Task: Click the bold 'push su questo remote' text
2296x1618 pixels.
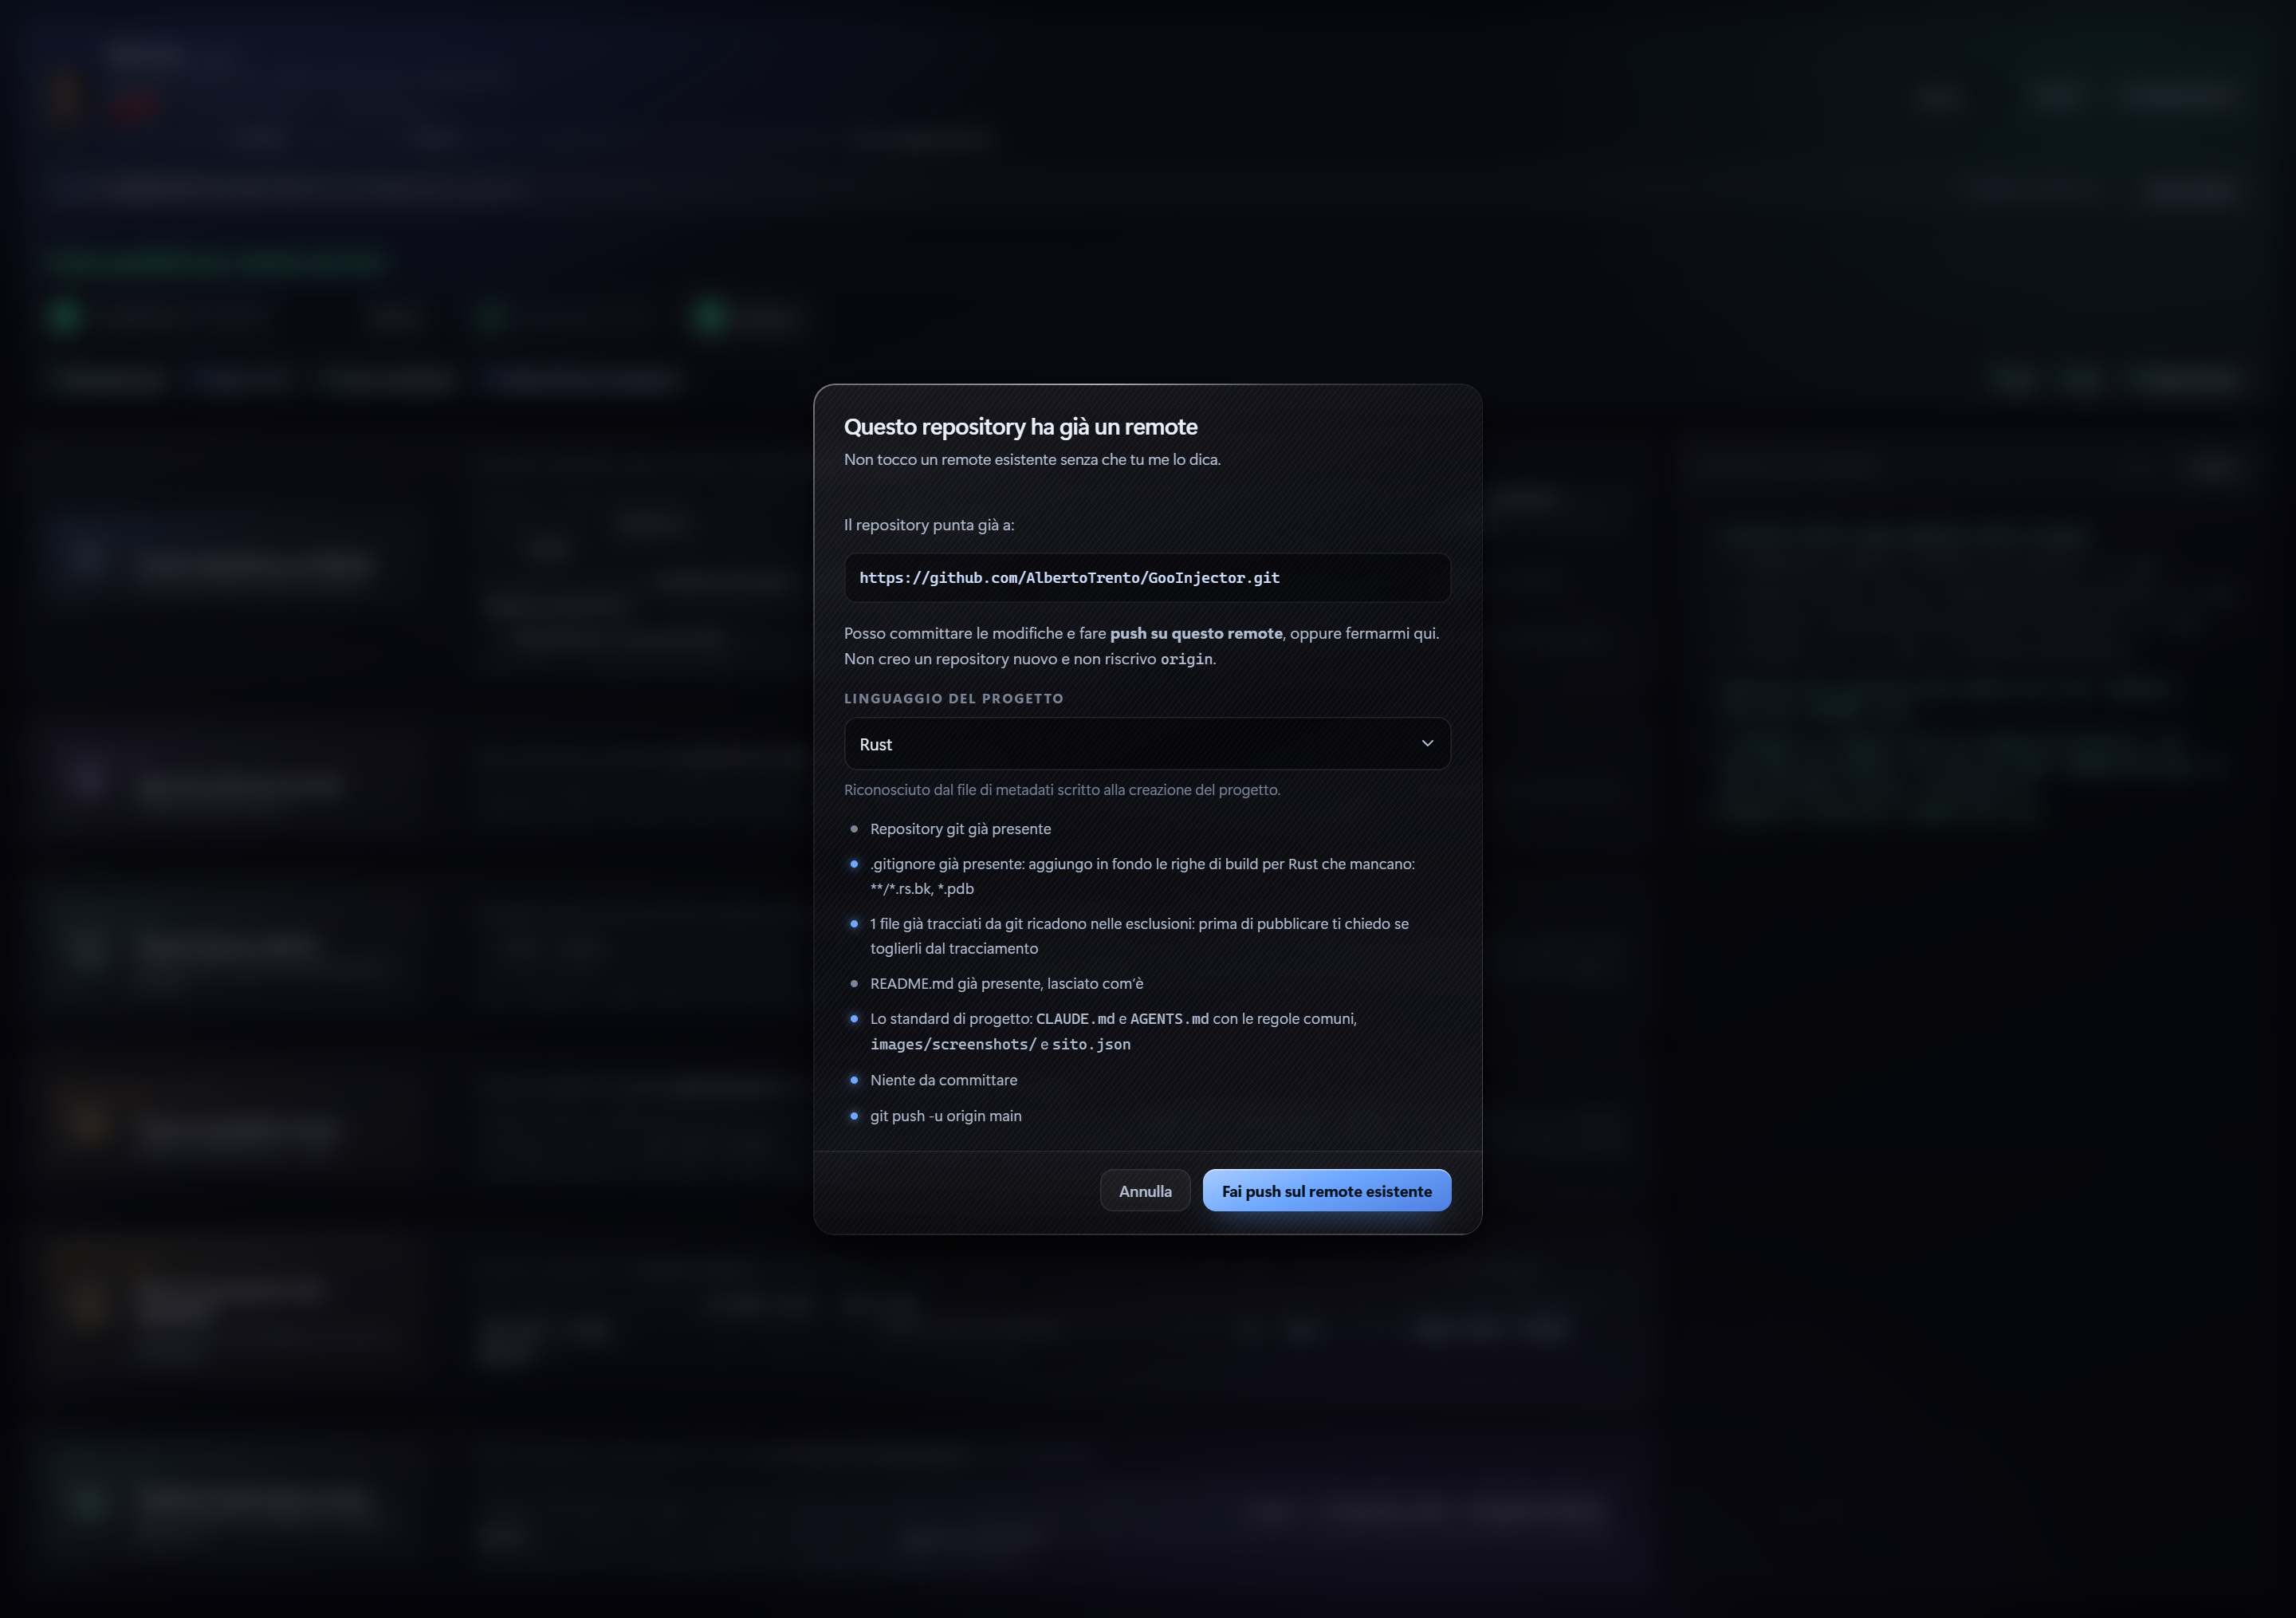Action: click(x=1196, y=633)
